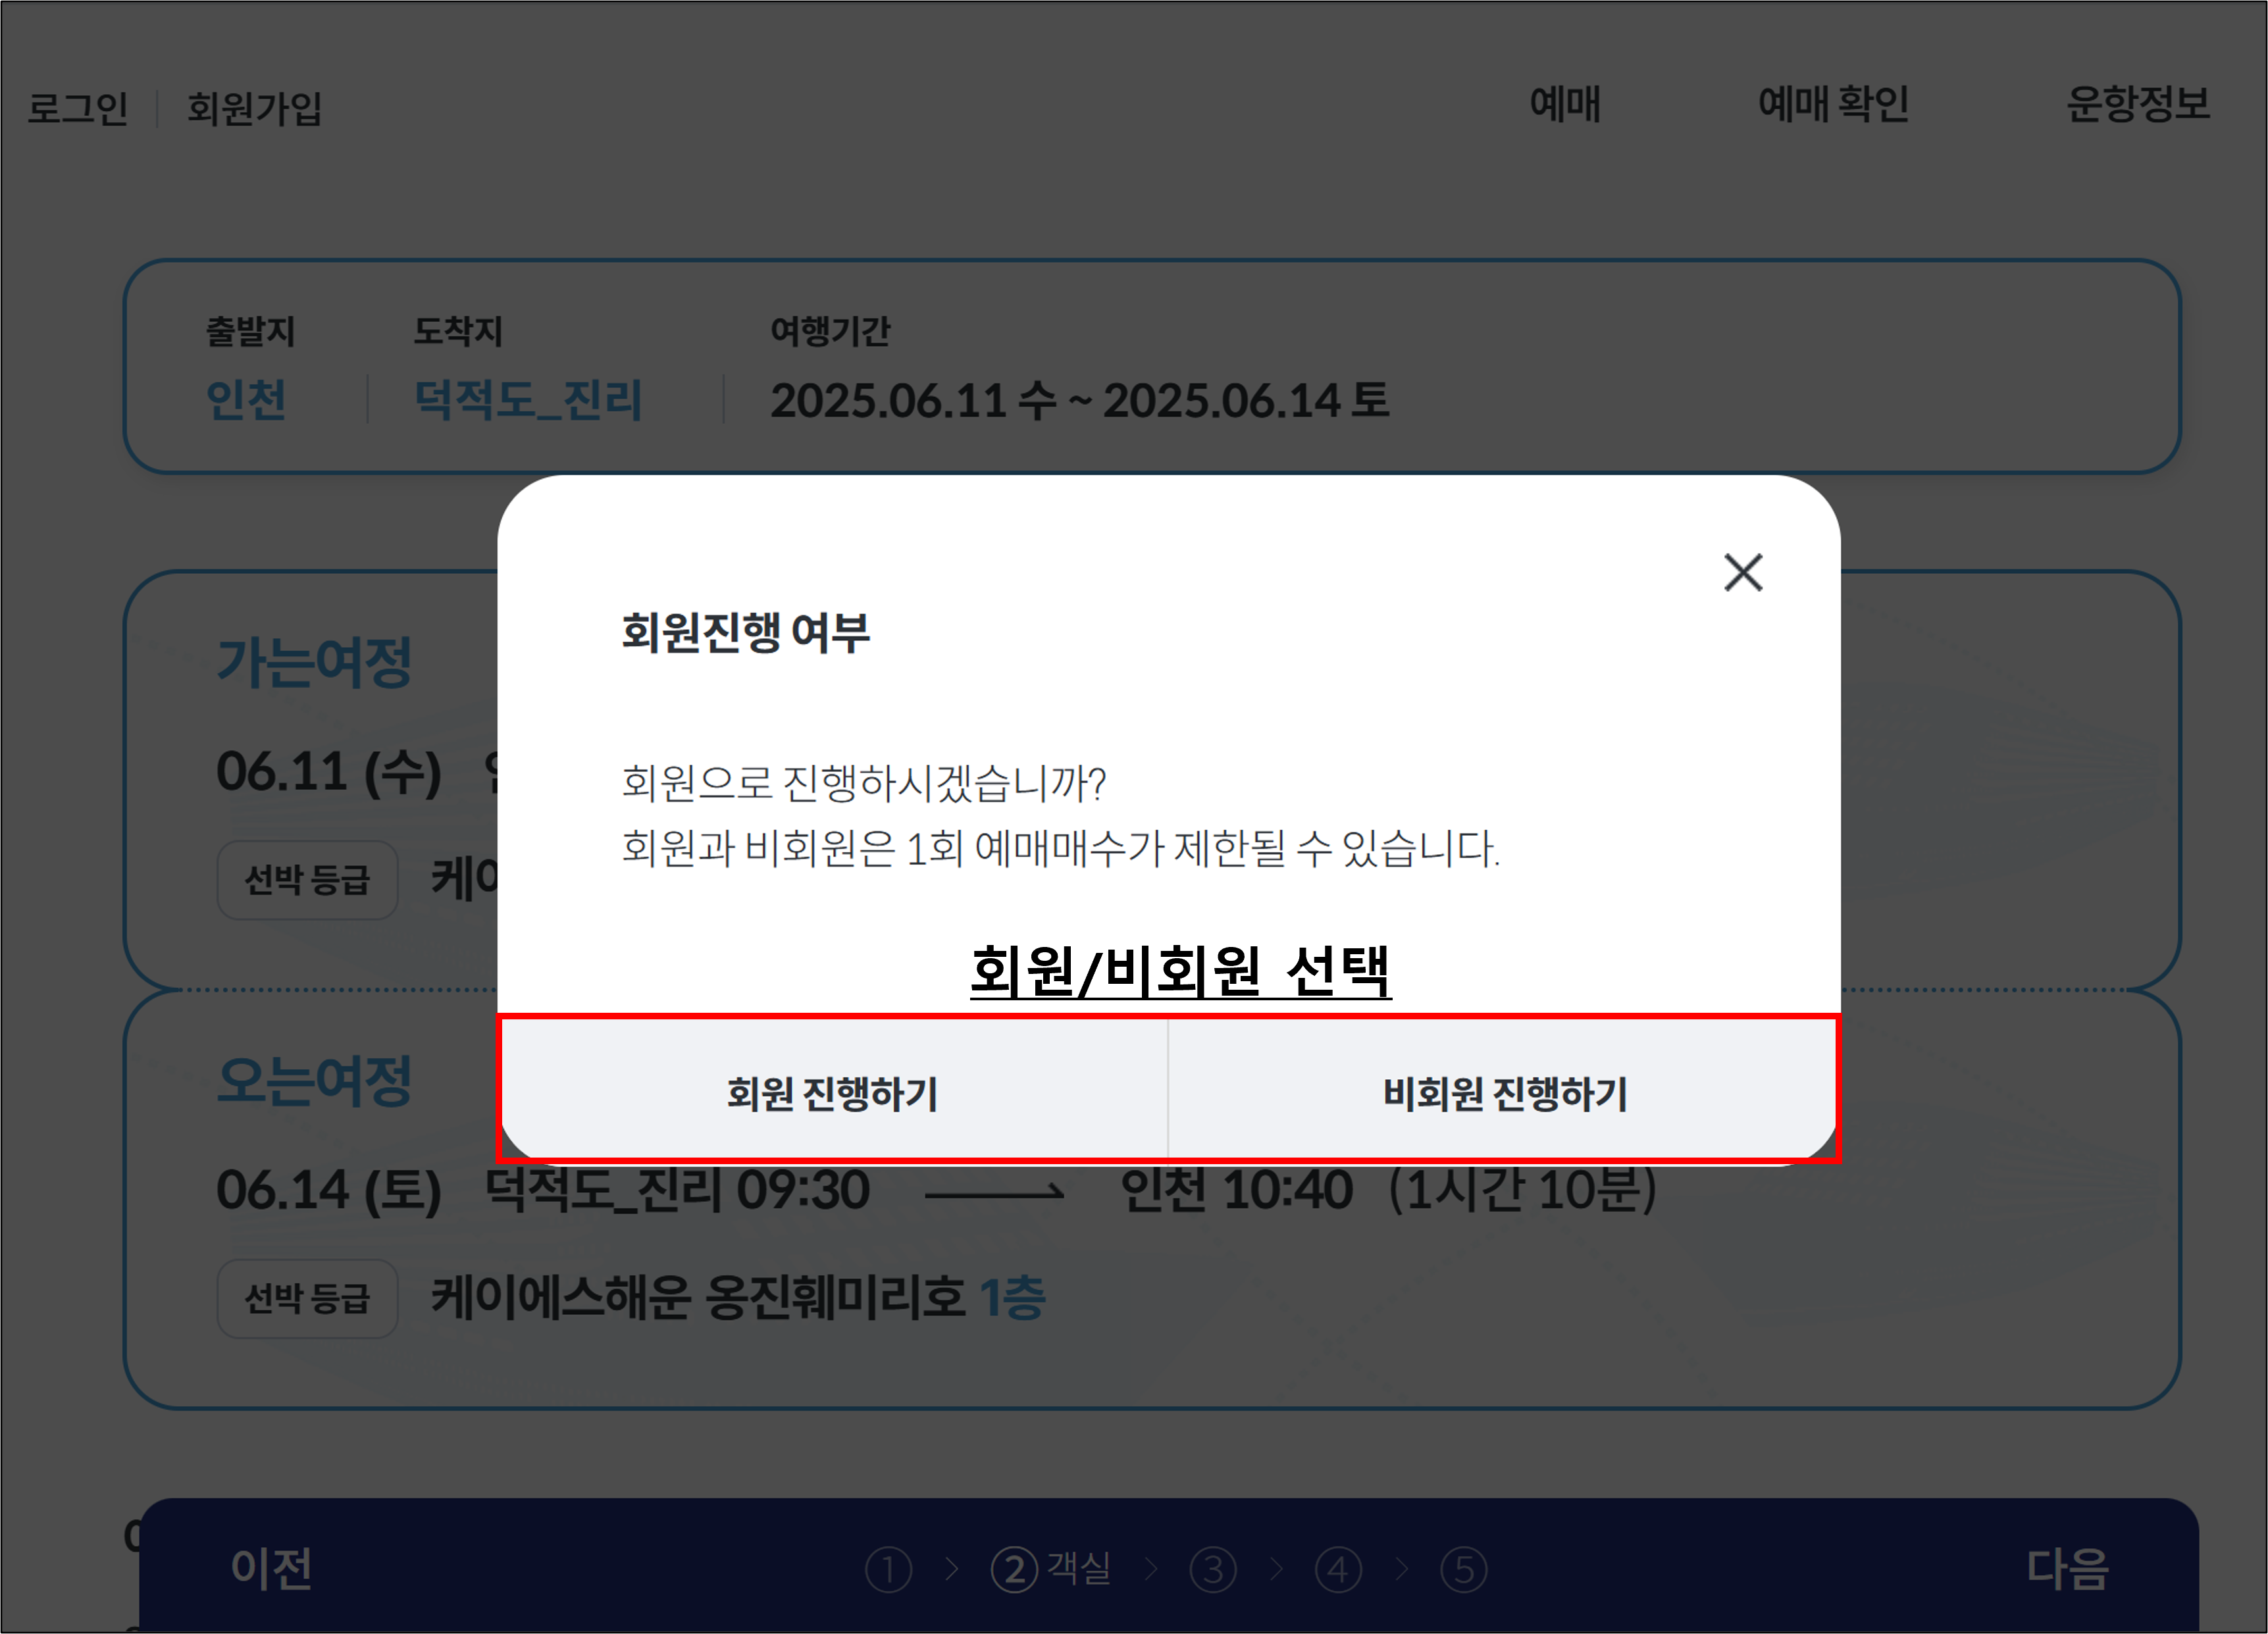Open the 운항정보 menu
The image size is (2268, 1634).
[2138, 104]
